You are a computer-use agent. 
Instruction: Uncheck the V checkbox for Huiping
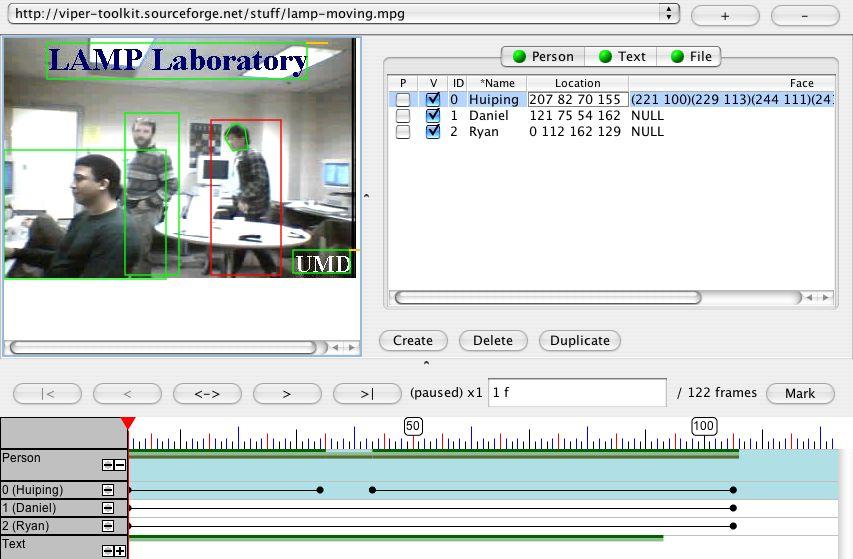[x=433, y=100]
